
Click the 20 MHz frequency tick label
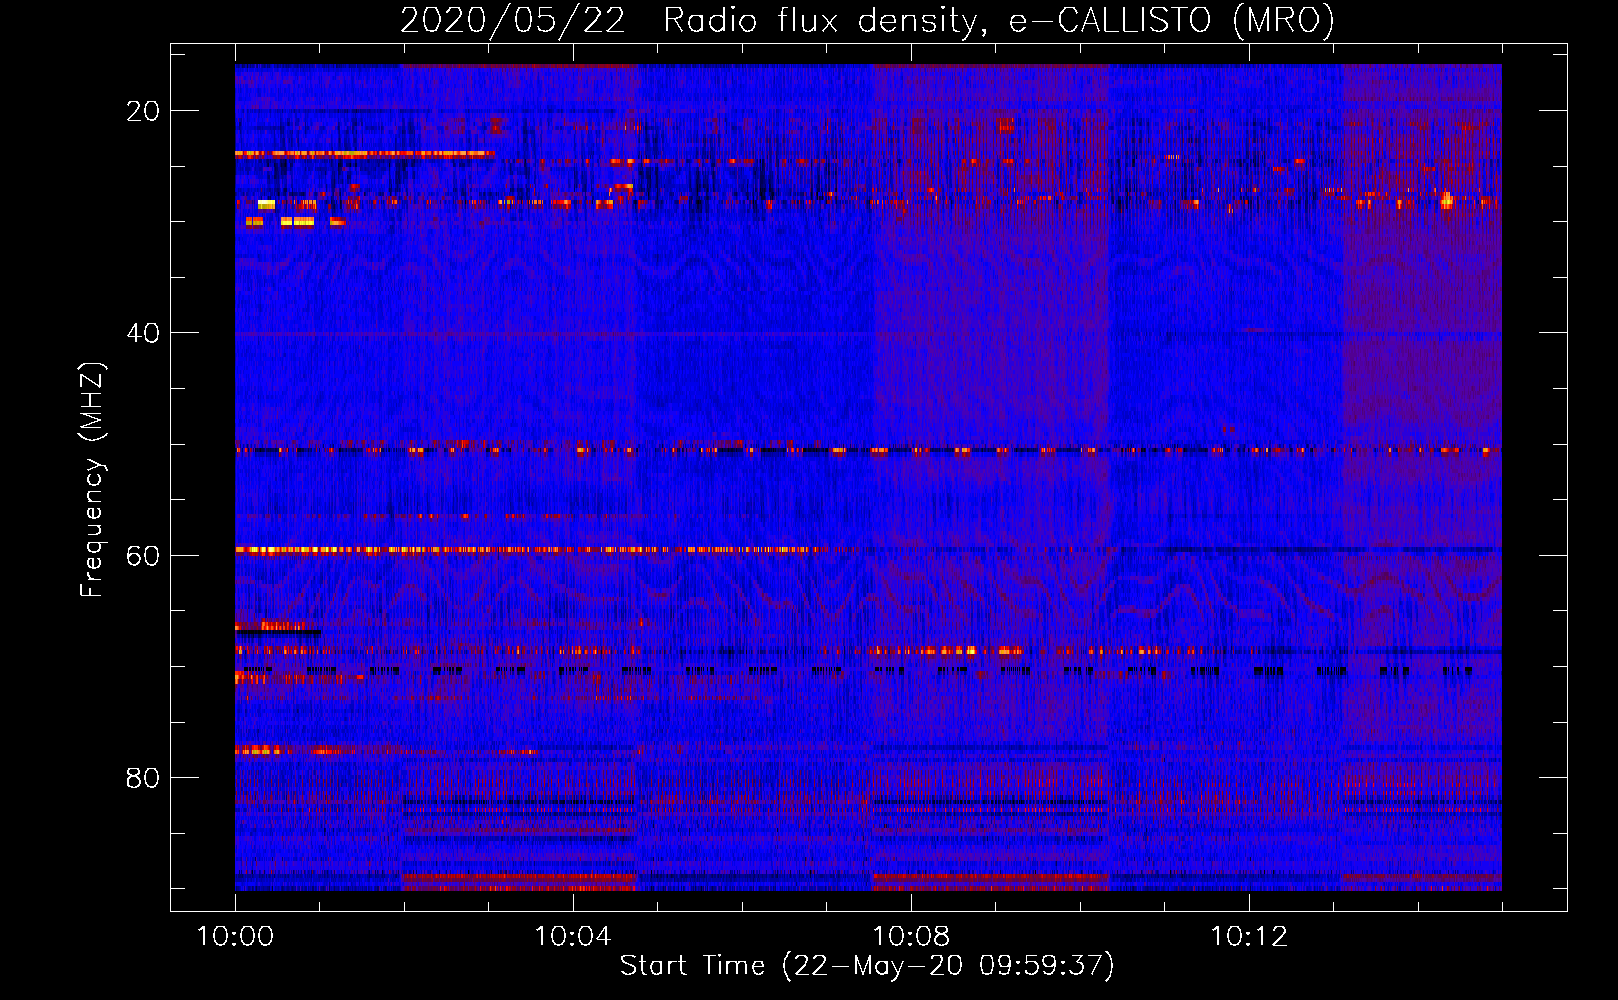pyautogui.click(x=143, y=111)
